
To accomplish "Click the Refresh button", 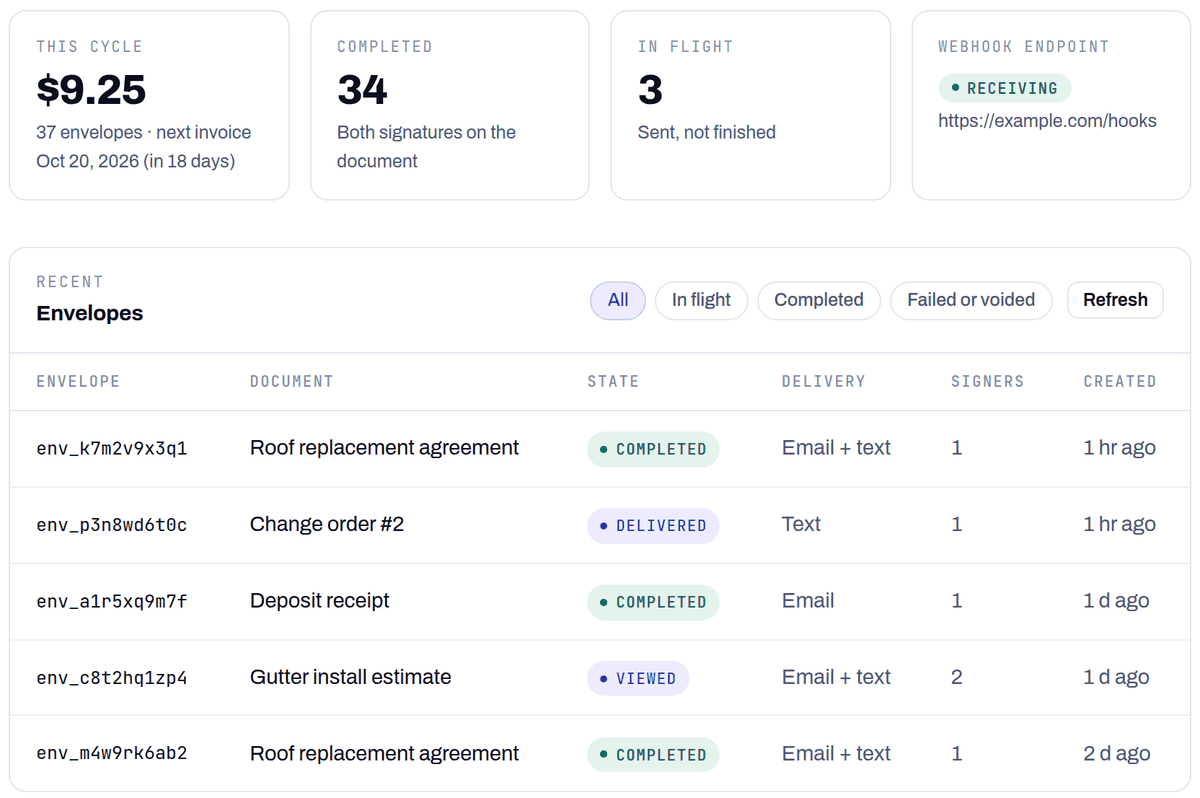I will point(1115,300).
